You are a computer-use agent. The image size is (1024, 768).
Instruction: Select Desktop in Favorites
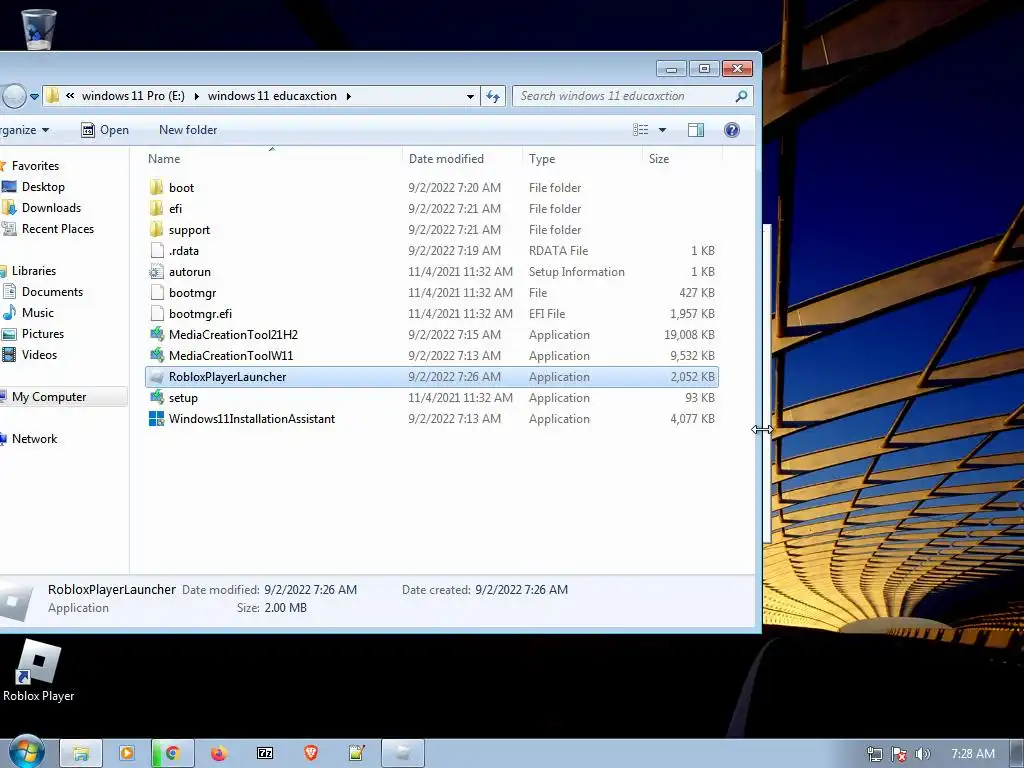tap(43, 187)
